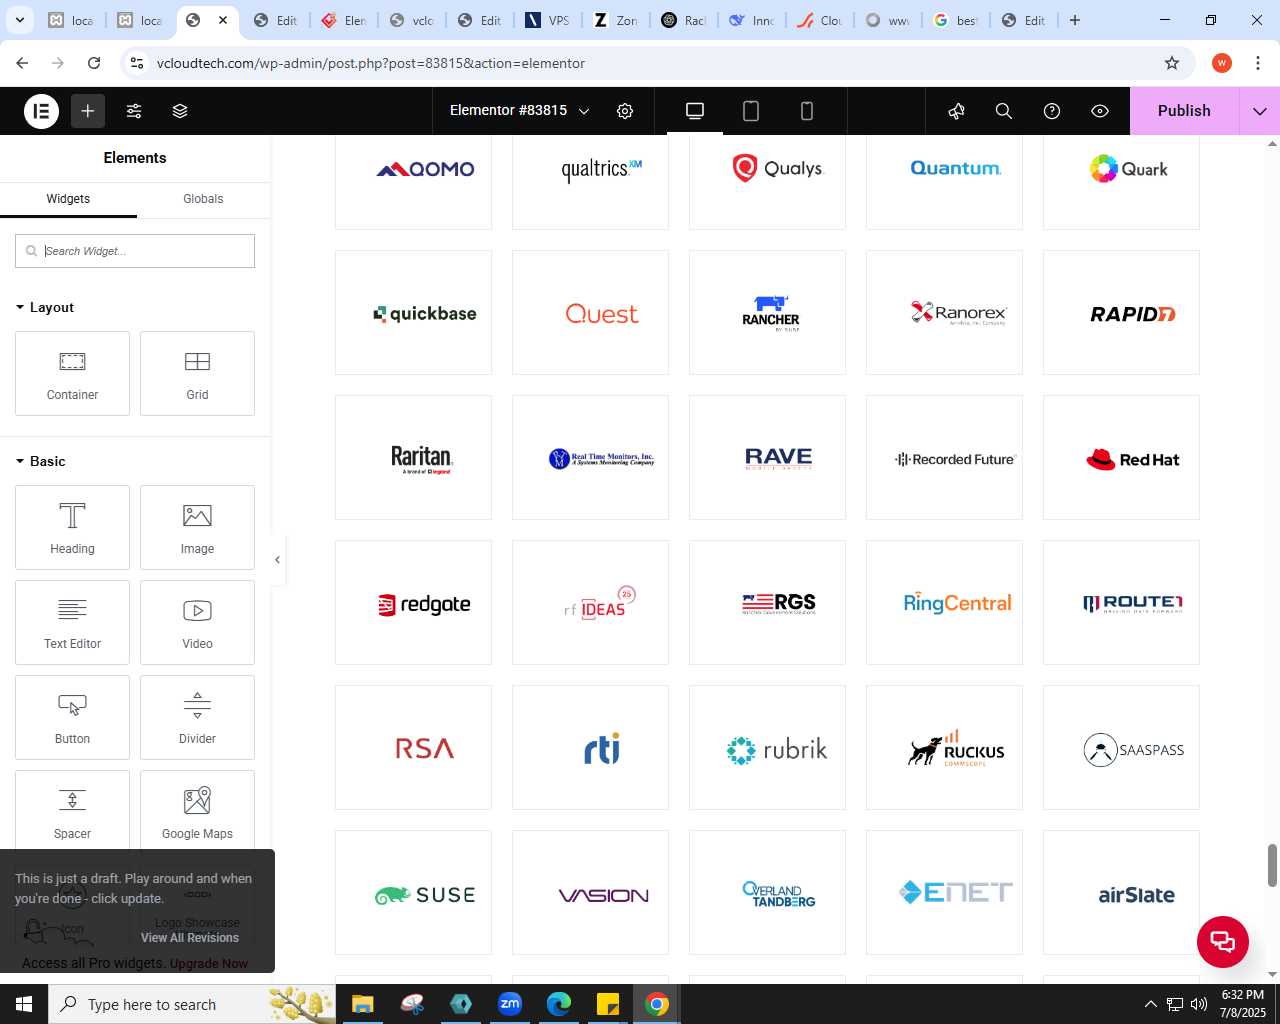Close the active browser tab
The width and height of the screenshot is (1280, 1024).
click(223, 20)
